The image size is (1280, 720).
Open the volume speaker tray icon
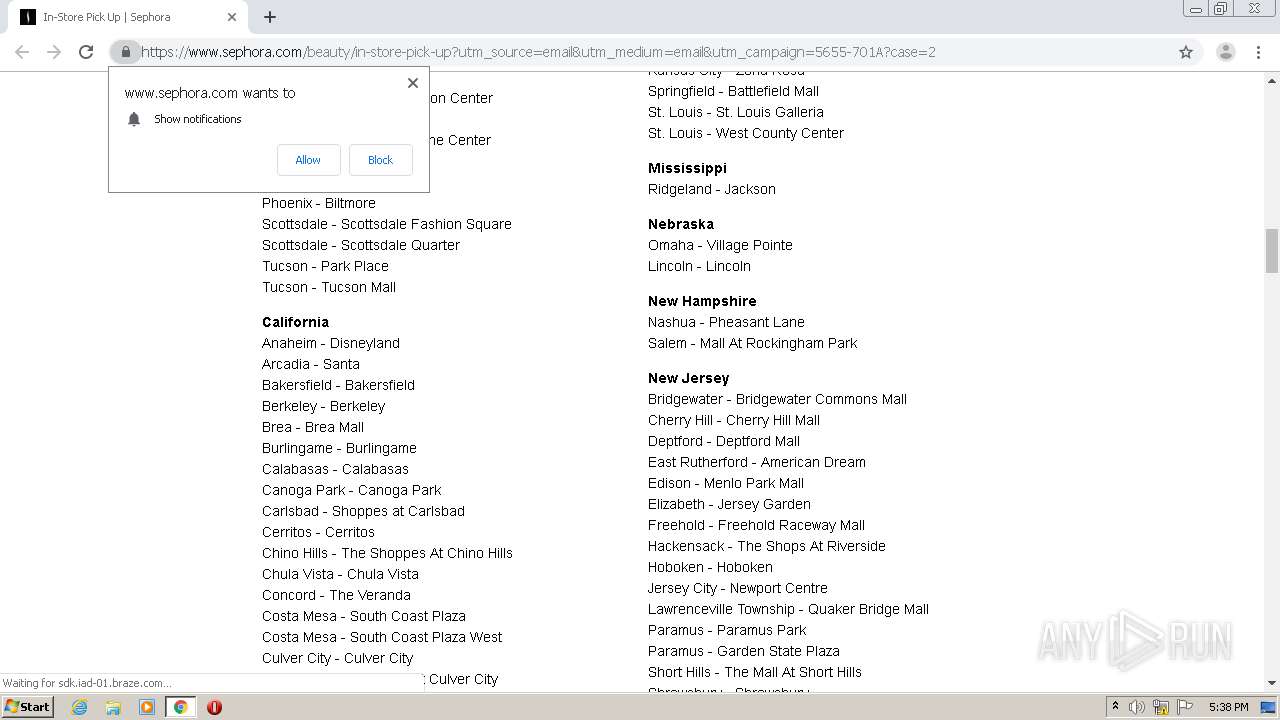tap(1137, 707)
